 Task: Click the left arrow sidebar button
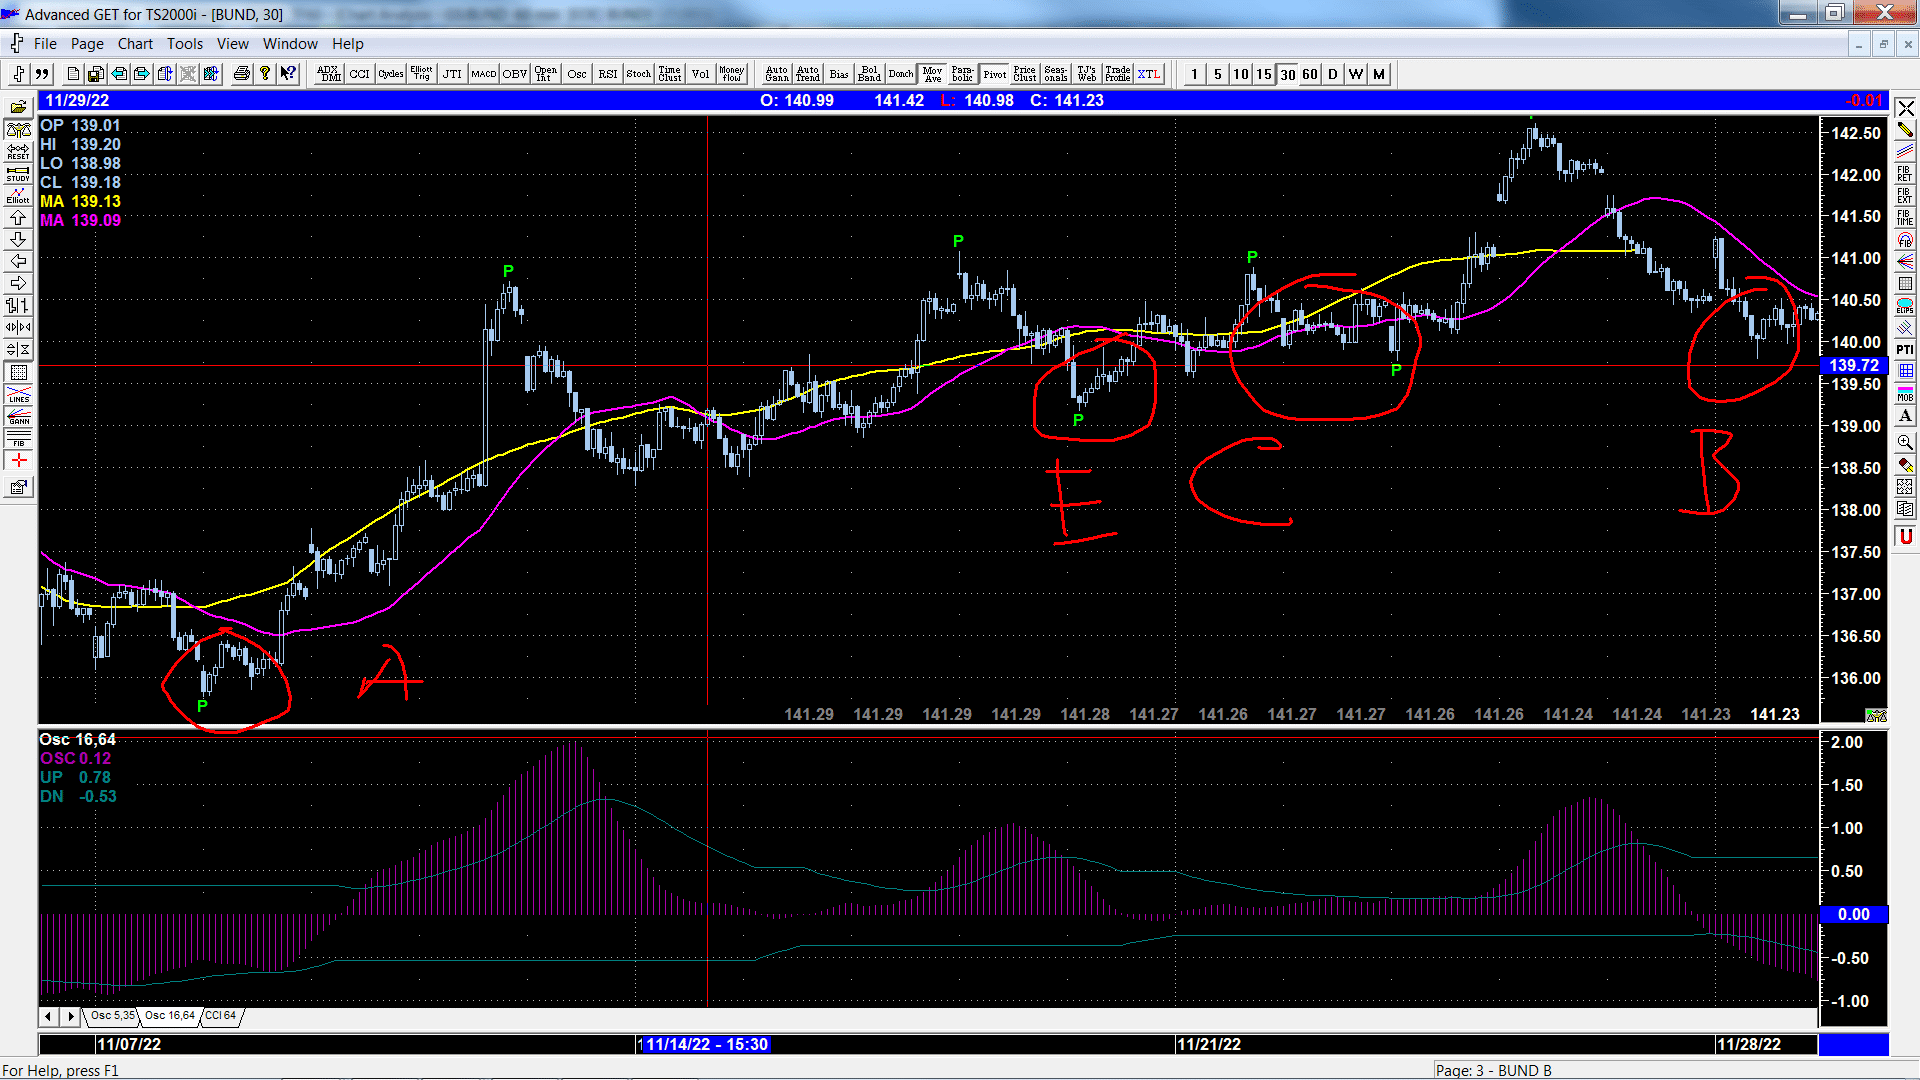tap(18, 261)
